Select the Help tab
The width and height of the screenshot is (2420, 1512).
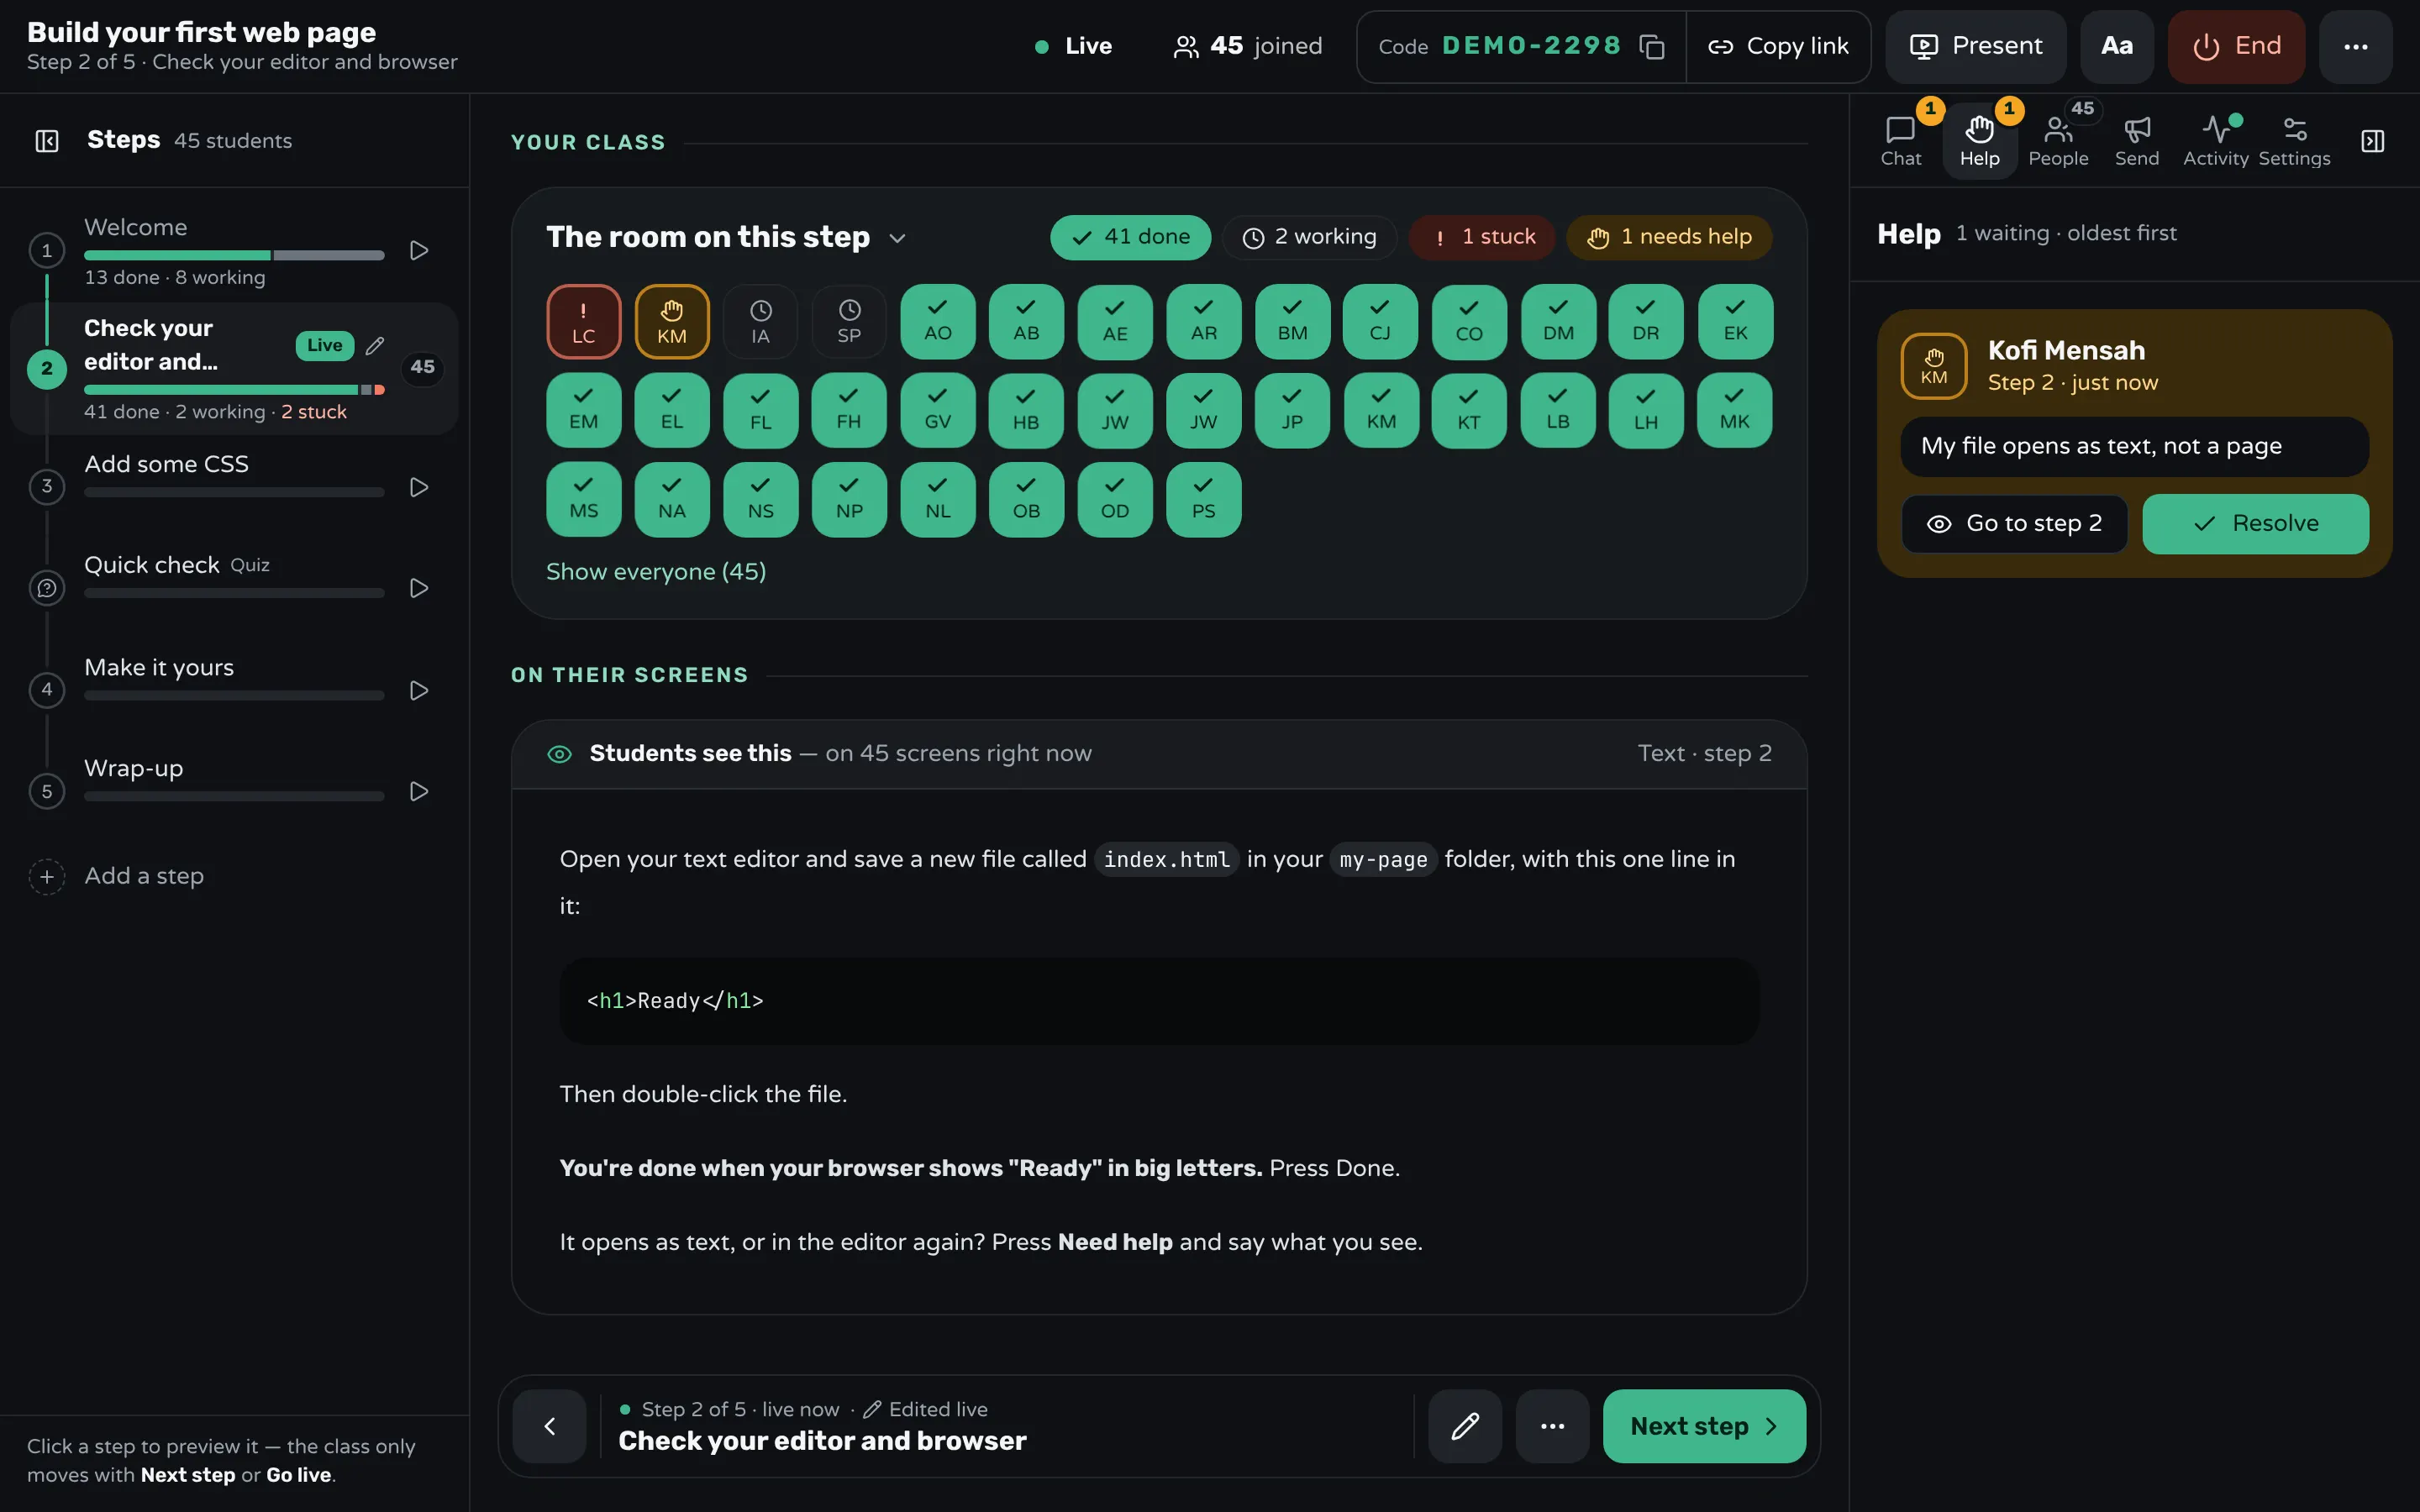coord(1979,141)
